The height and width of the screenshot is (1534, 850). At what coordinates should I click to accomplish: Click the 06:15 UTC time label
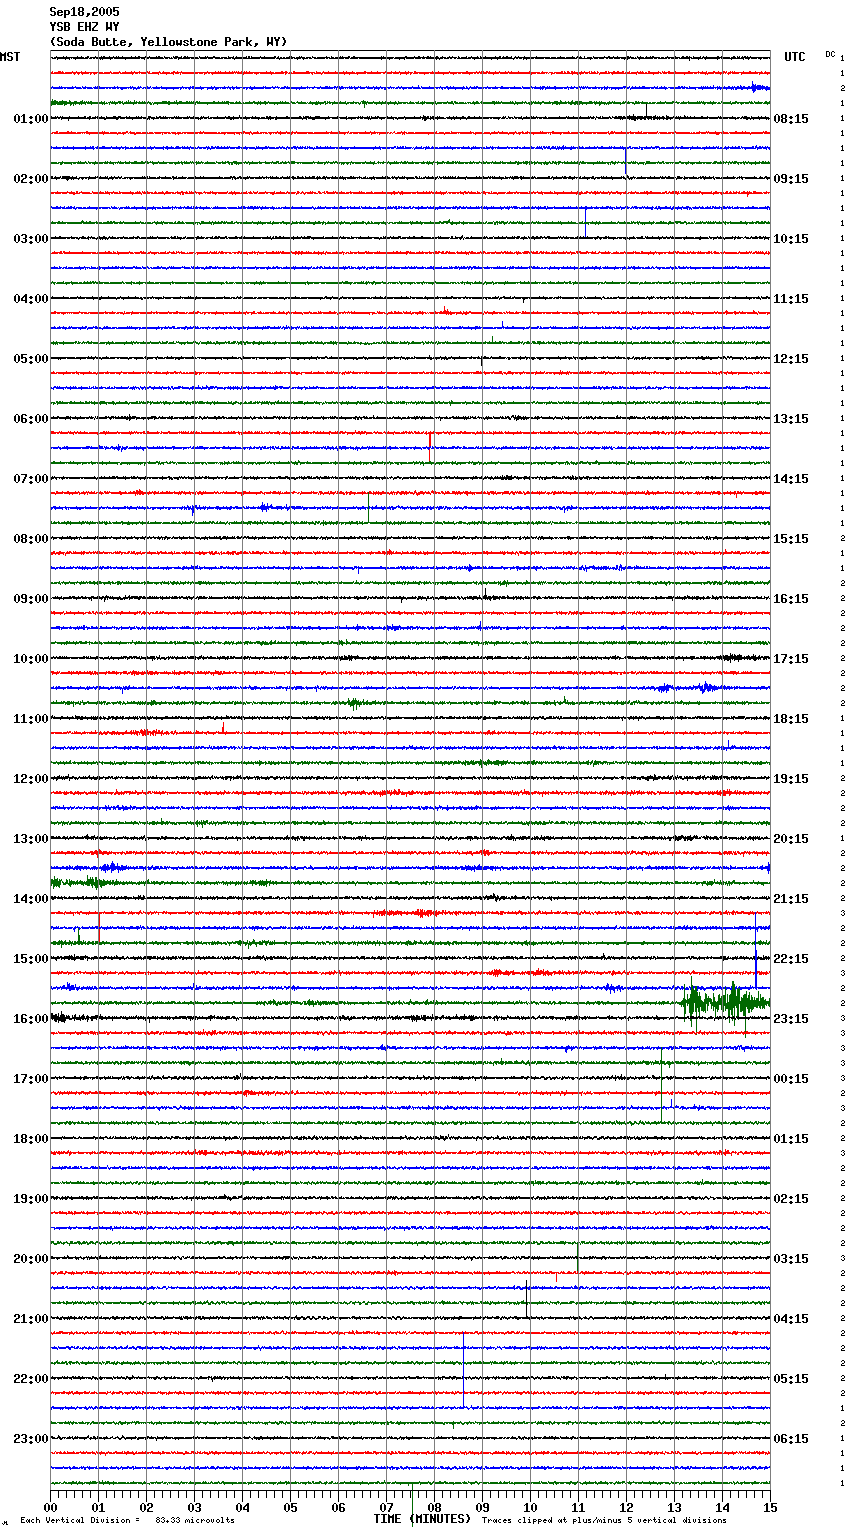point(791,1439)
